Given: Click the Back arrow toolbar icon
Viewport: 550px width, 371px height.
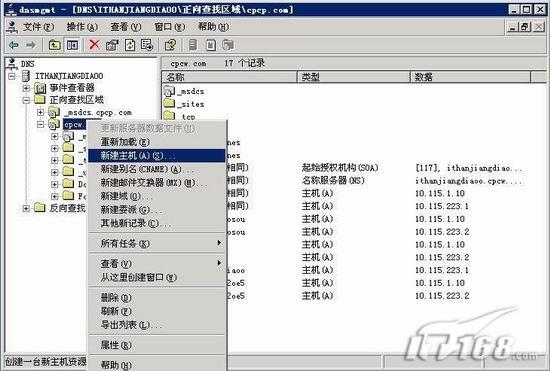Looking at the screenshot, I should click(x=14, y=45).
